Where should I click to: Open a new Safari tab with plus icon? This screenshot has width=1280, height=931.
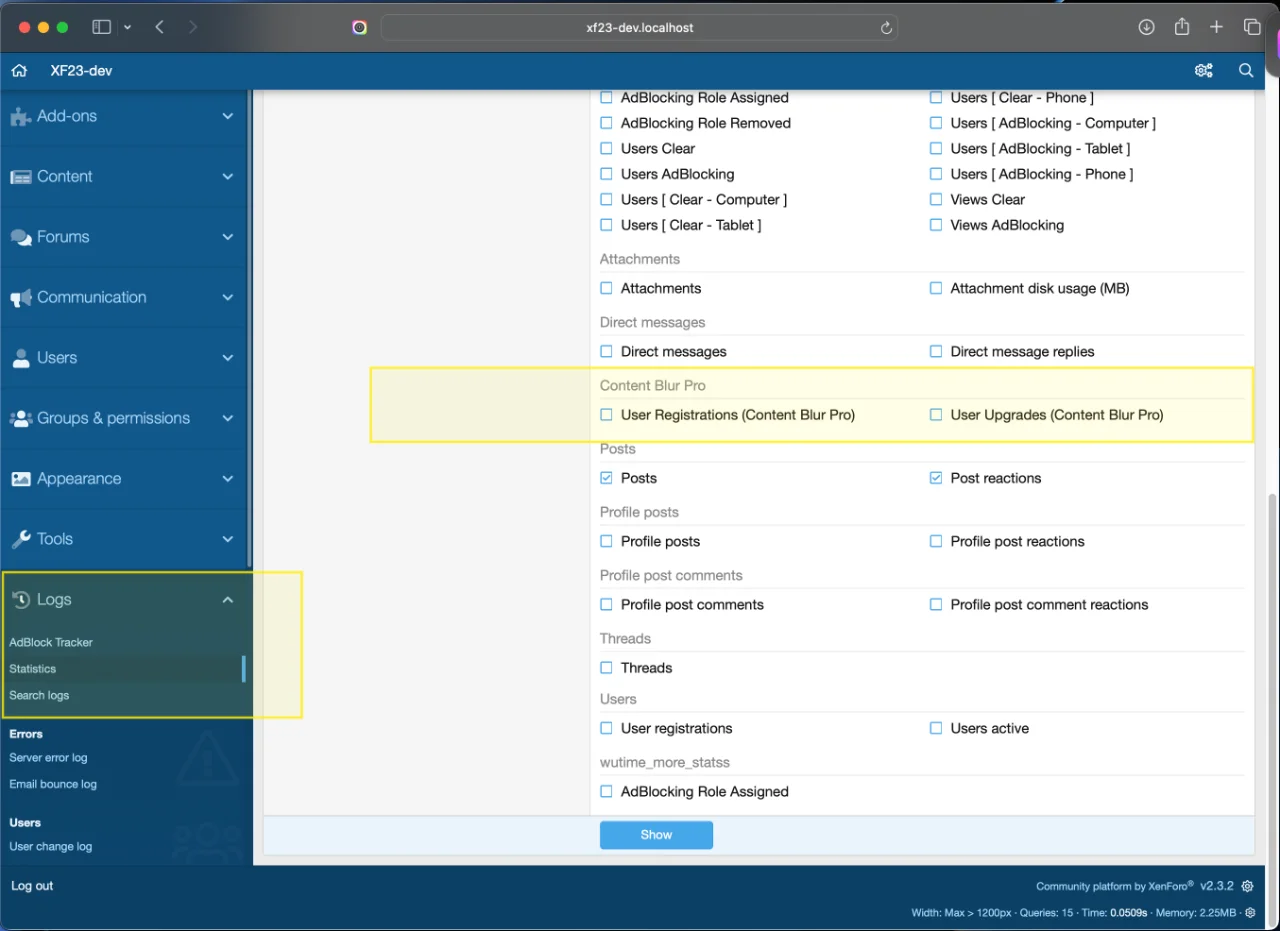1216,27
